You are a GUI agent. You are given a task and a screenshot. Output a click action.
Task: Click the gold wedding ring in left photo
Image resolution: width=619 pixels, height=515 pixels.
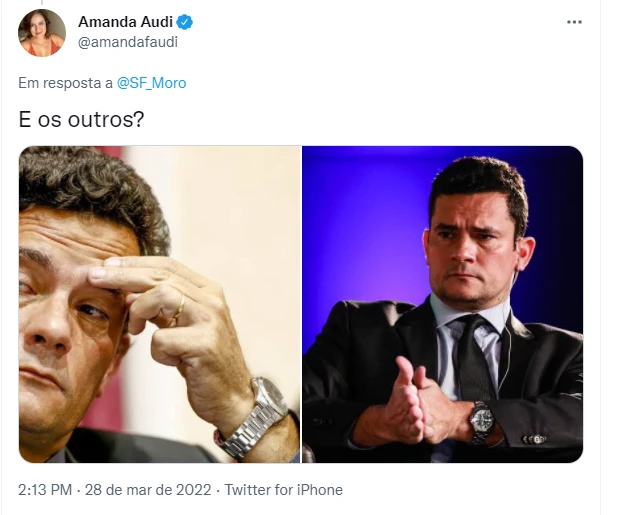pos(180,306)
